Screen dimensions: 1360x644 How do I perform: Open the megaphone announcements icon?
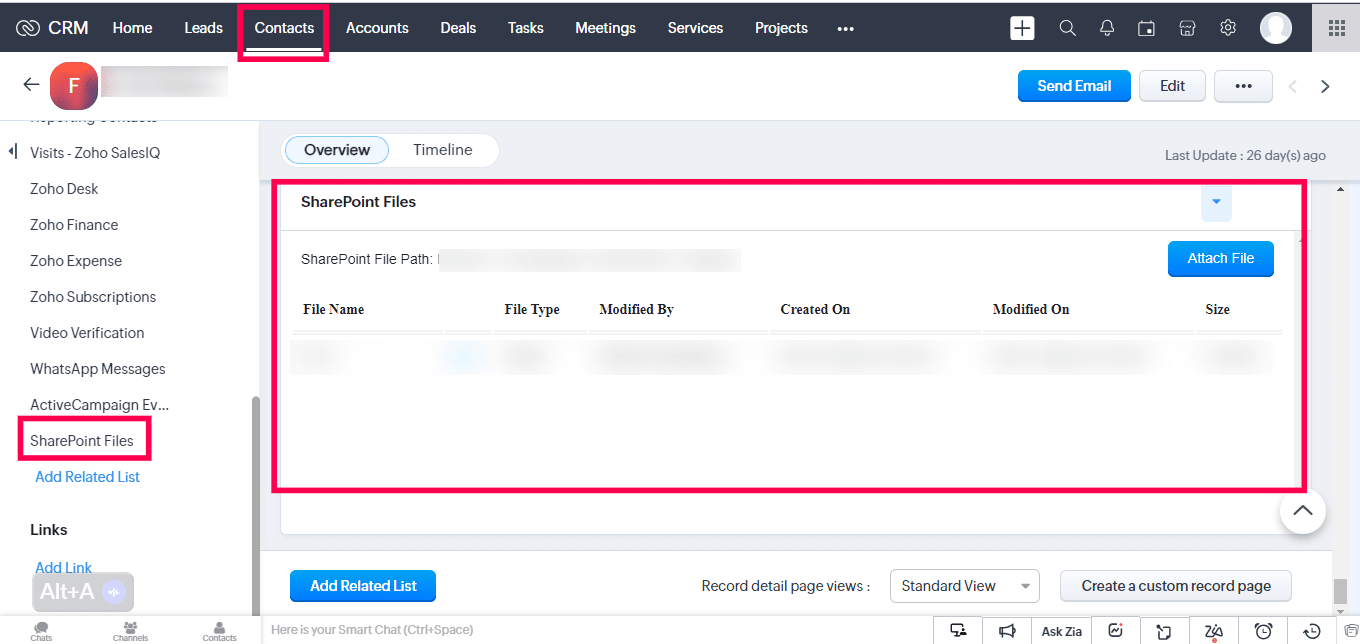[x=1007, y=631]
